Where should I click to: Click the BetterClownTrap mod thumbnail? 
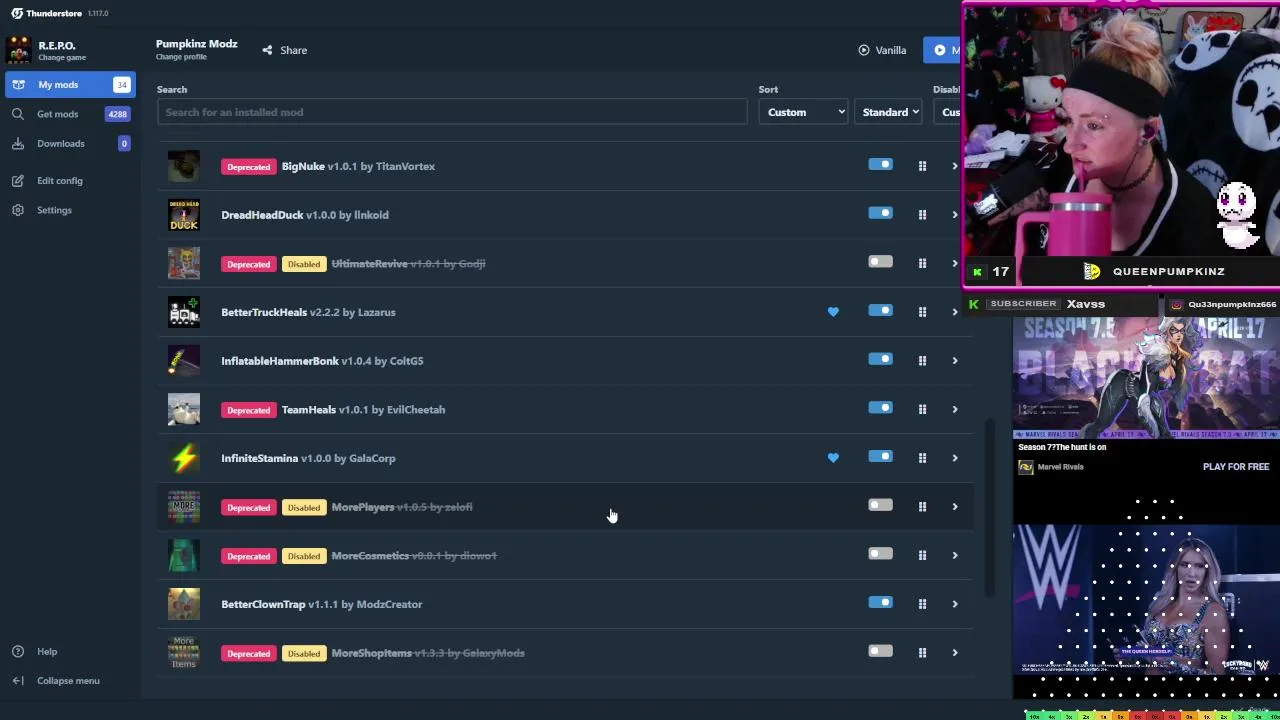[x=184, y=604]
